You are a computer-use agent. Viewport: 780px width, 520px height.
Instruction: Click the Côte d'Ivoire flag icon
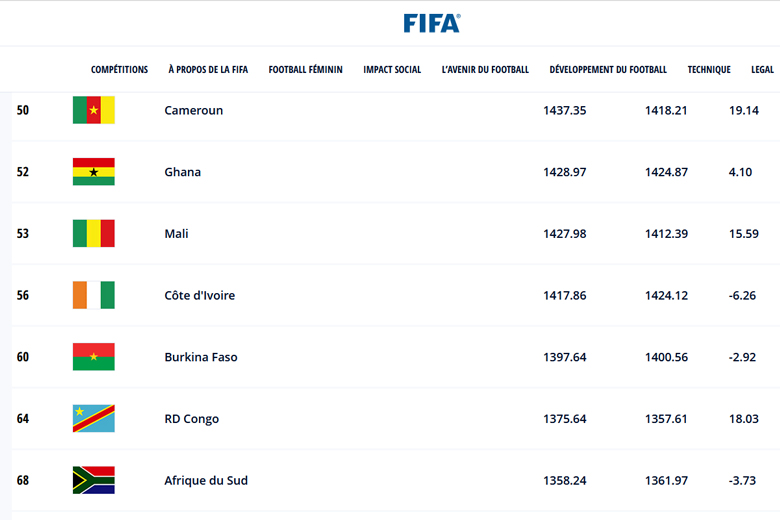[x=94, y=295]
